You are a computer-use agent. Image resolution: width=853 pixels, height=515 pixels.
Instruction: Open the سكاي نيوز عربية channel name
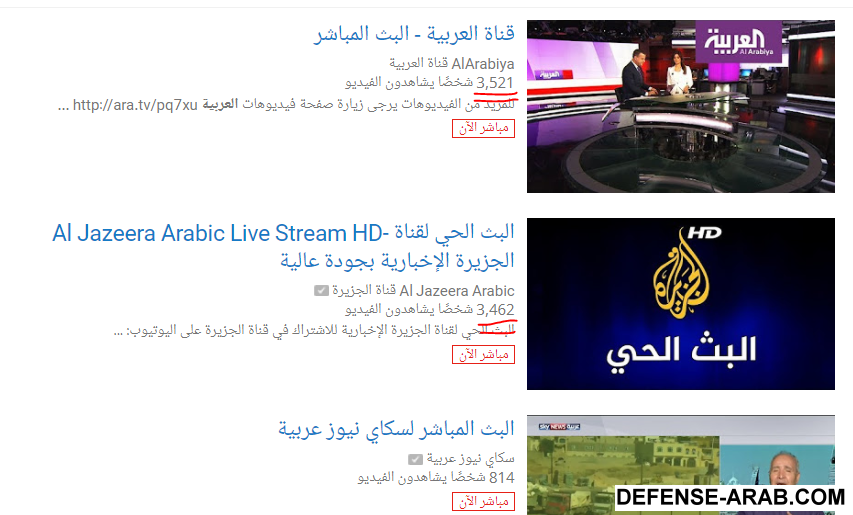point(471,458)
